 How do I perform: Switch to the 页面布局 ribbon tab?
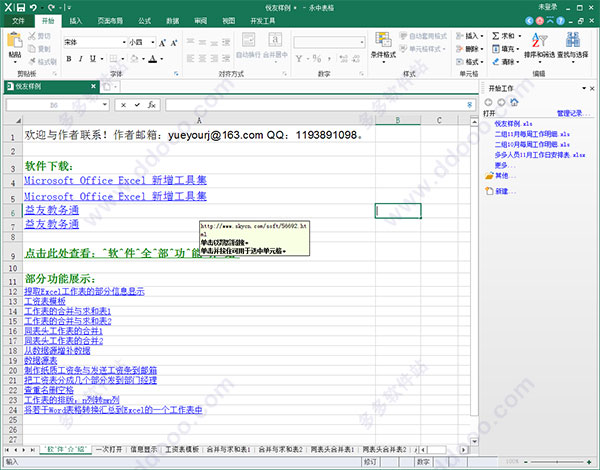[x=110, y=21]
